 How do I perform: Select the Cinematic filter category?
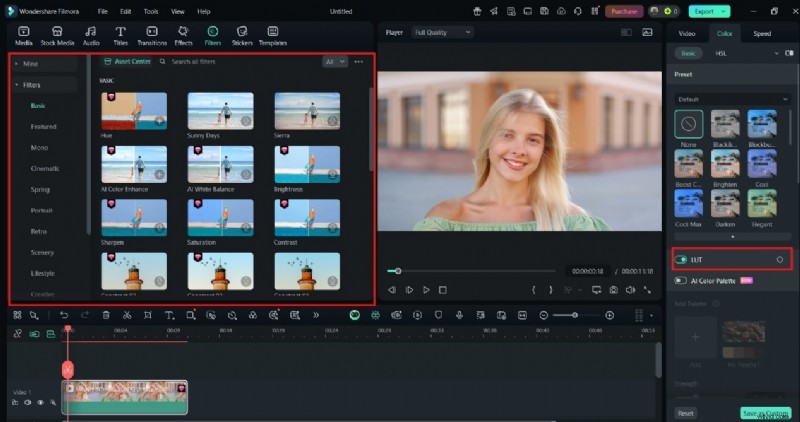tap(45, 168)
